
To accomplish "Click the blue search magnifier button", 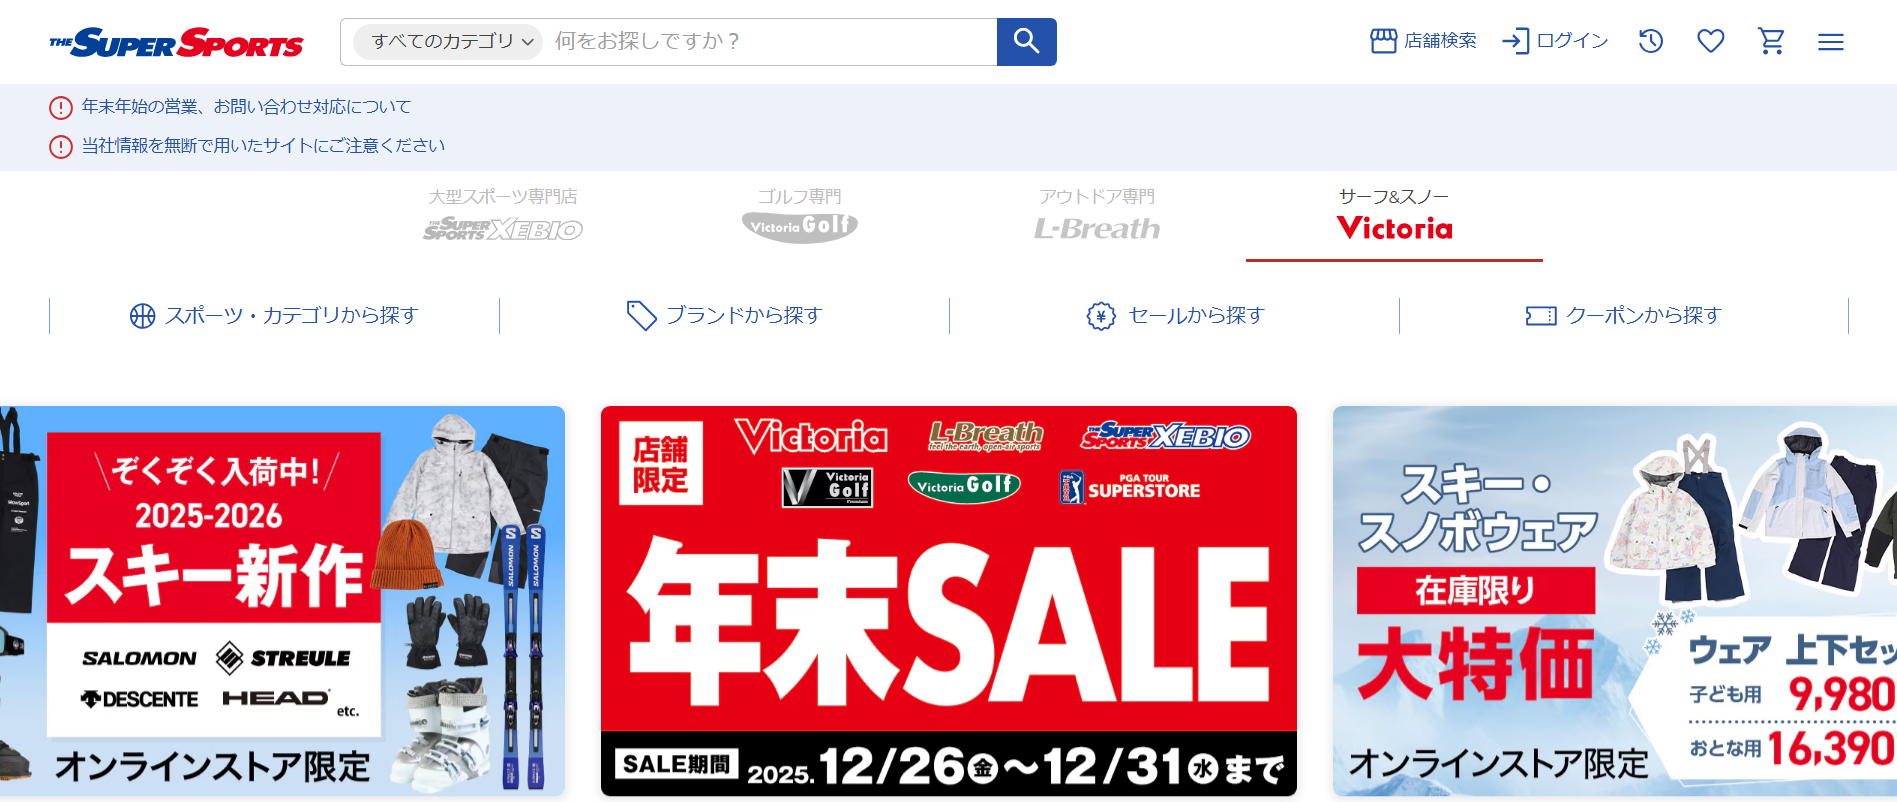I will point(1026,42).
